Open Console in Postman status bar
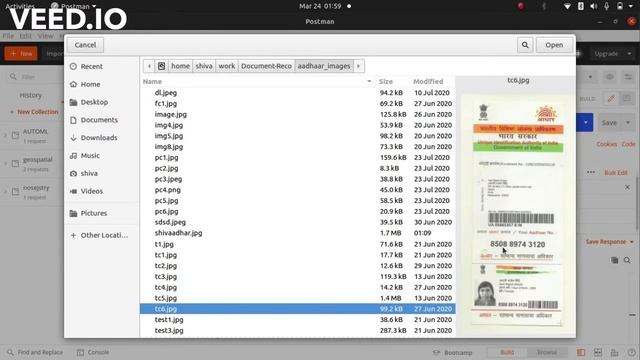 tap(93, 352)
